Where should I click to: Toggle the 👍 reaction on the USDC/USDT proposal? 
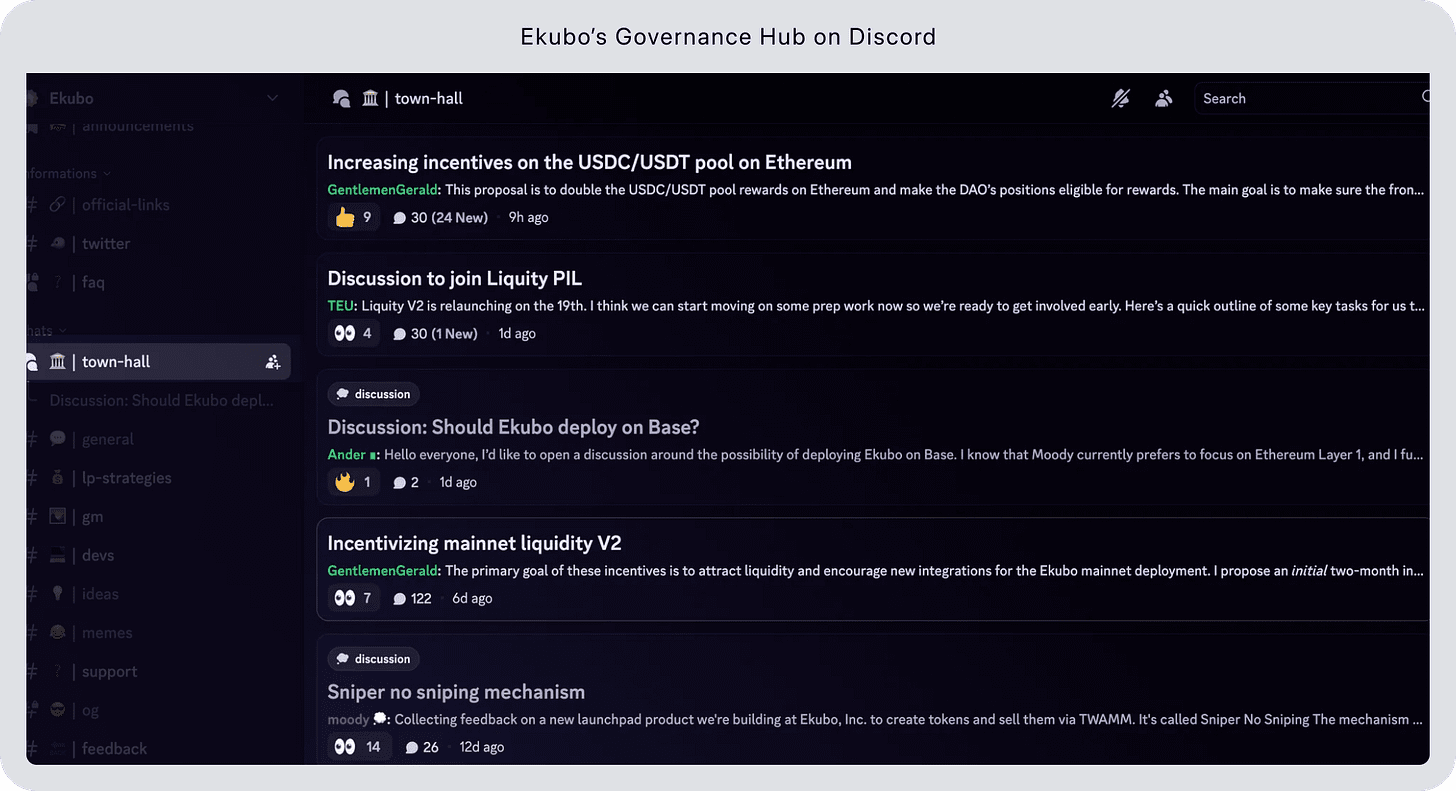click(353, 216)
